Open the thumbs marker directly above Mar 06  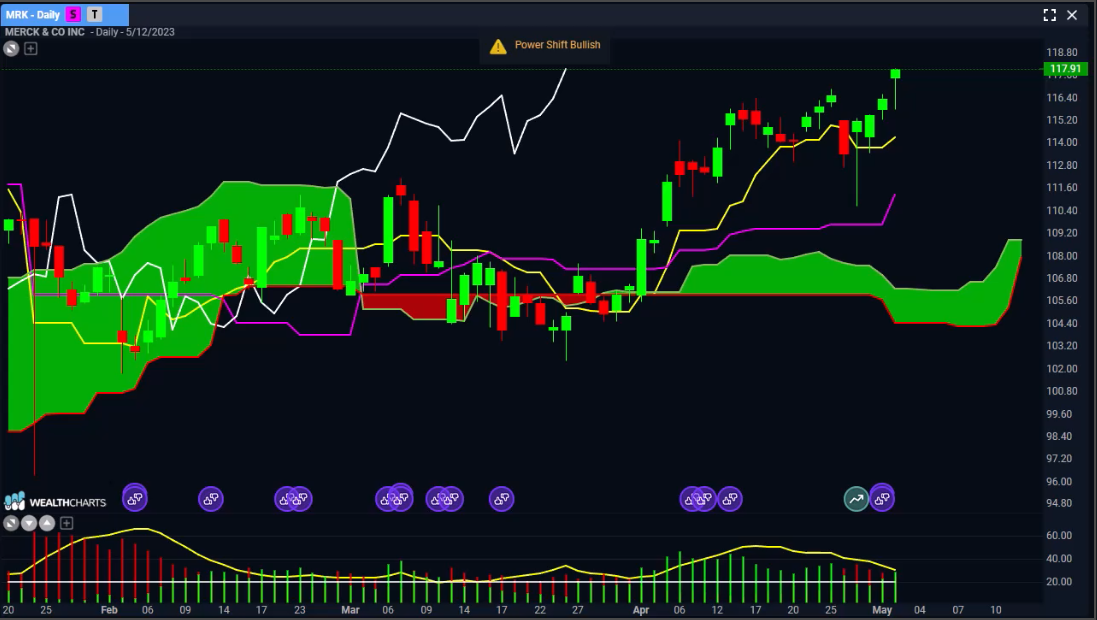(385, 499)
